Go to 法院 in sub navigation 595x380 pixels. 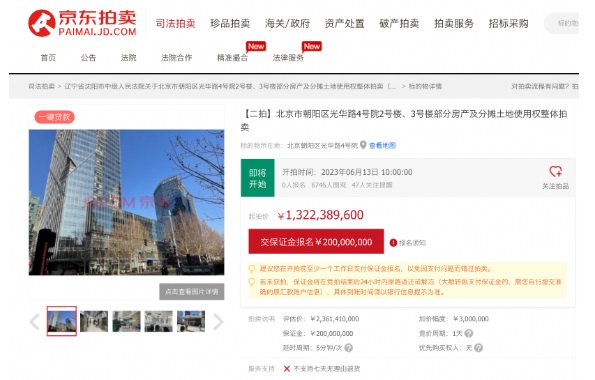tap(128, 58)
